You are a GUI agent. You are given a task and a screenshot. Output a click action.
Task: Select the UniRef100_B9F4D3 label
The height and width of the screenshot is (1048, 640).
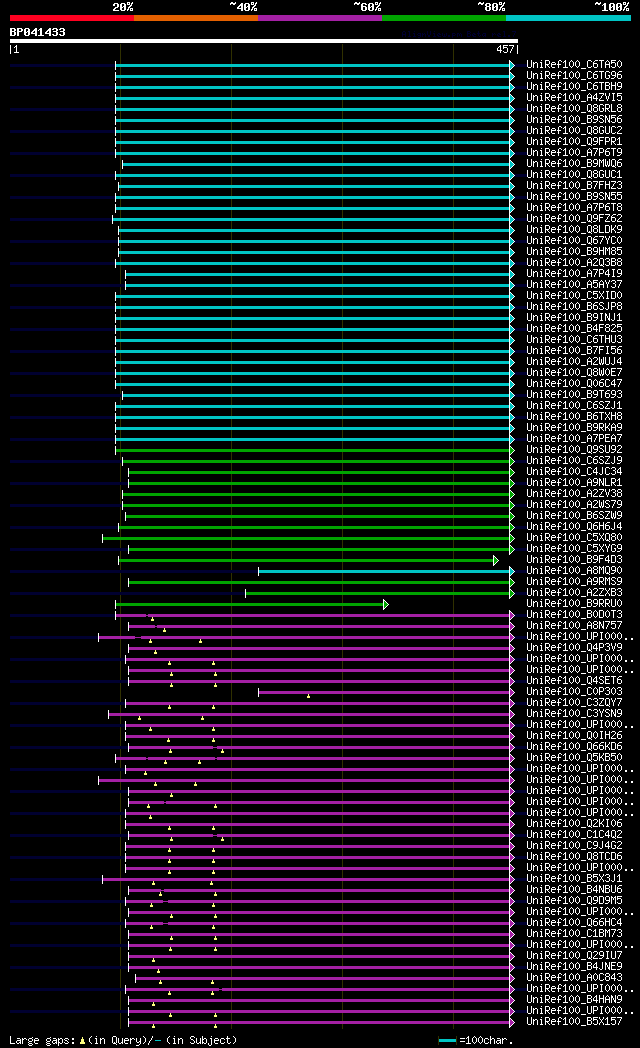point(574,559)
